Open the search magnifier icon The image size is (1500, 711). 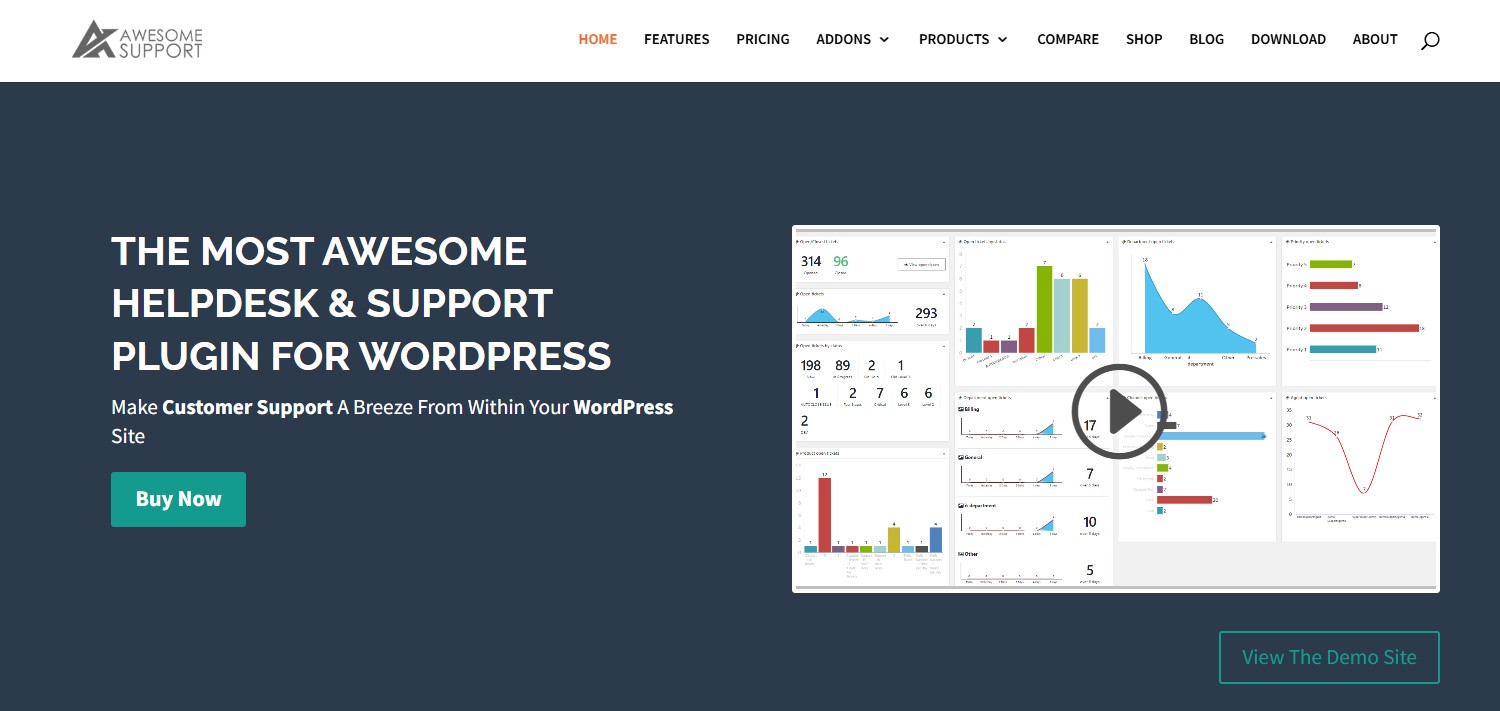[1430, 40]
